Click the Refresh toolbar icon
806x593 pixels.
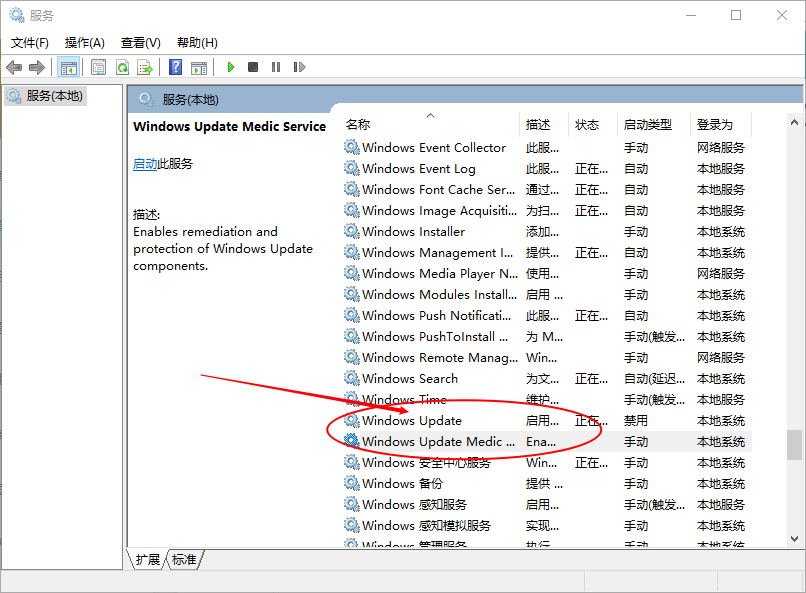point(123,67)
